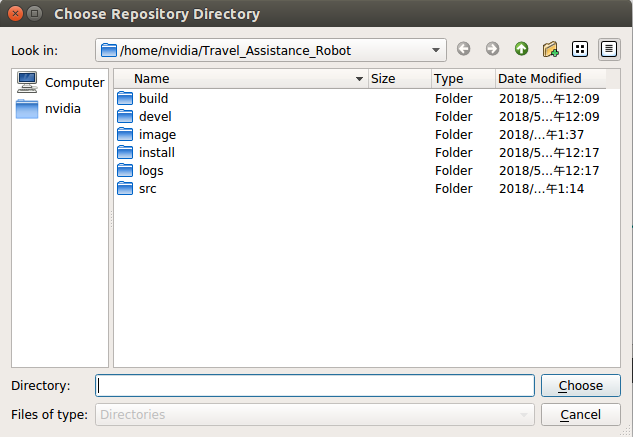Switch to detail view mode

[x=608, y=49]
